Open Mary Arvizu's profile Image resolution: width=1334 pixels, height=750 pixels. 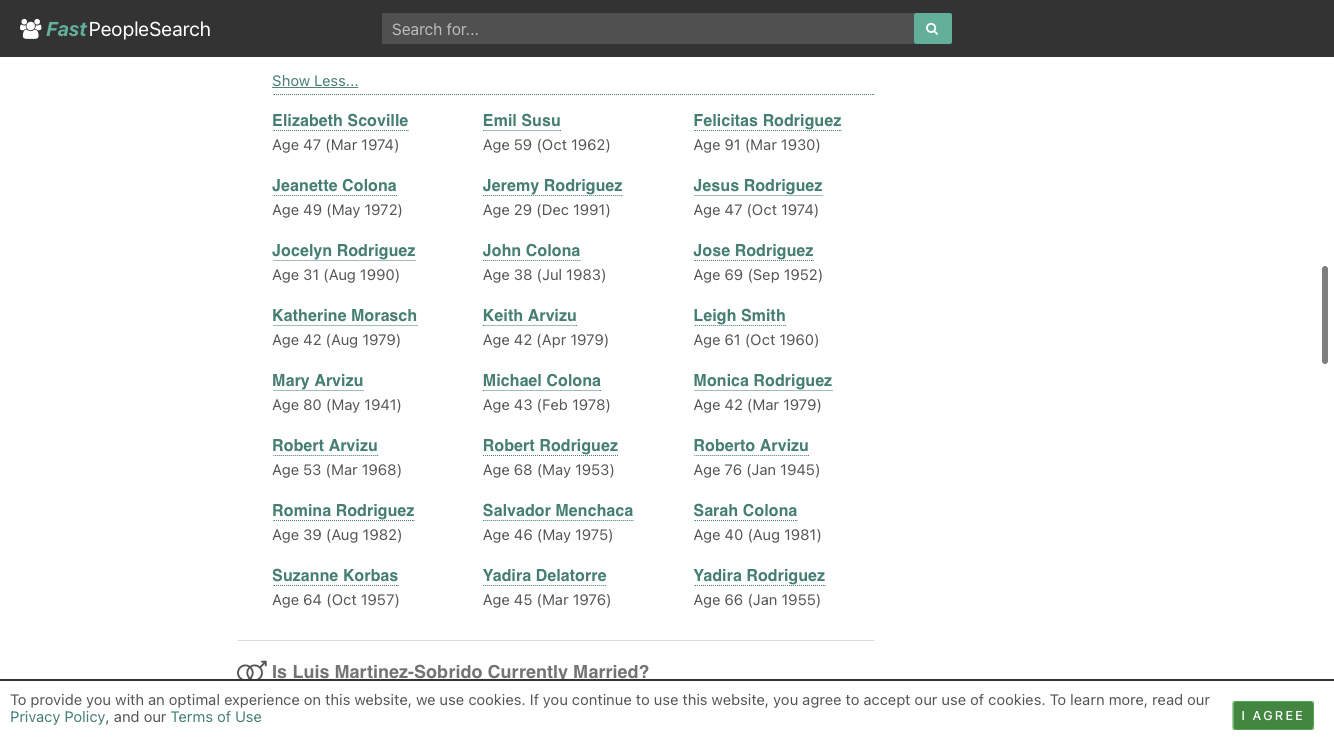[317, 380]
